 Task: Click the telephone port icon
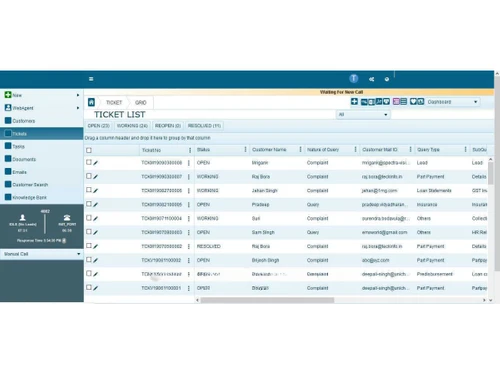click(67, 218)
